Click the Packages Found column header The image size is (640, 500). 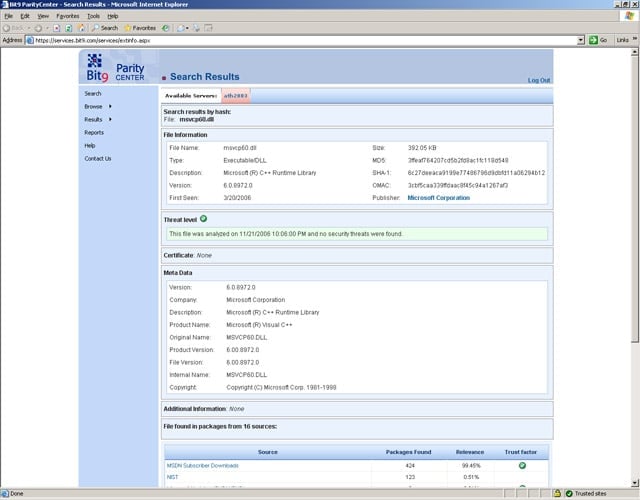pos(409,452)
